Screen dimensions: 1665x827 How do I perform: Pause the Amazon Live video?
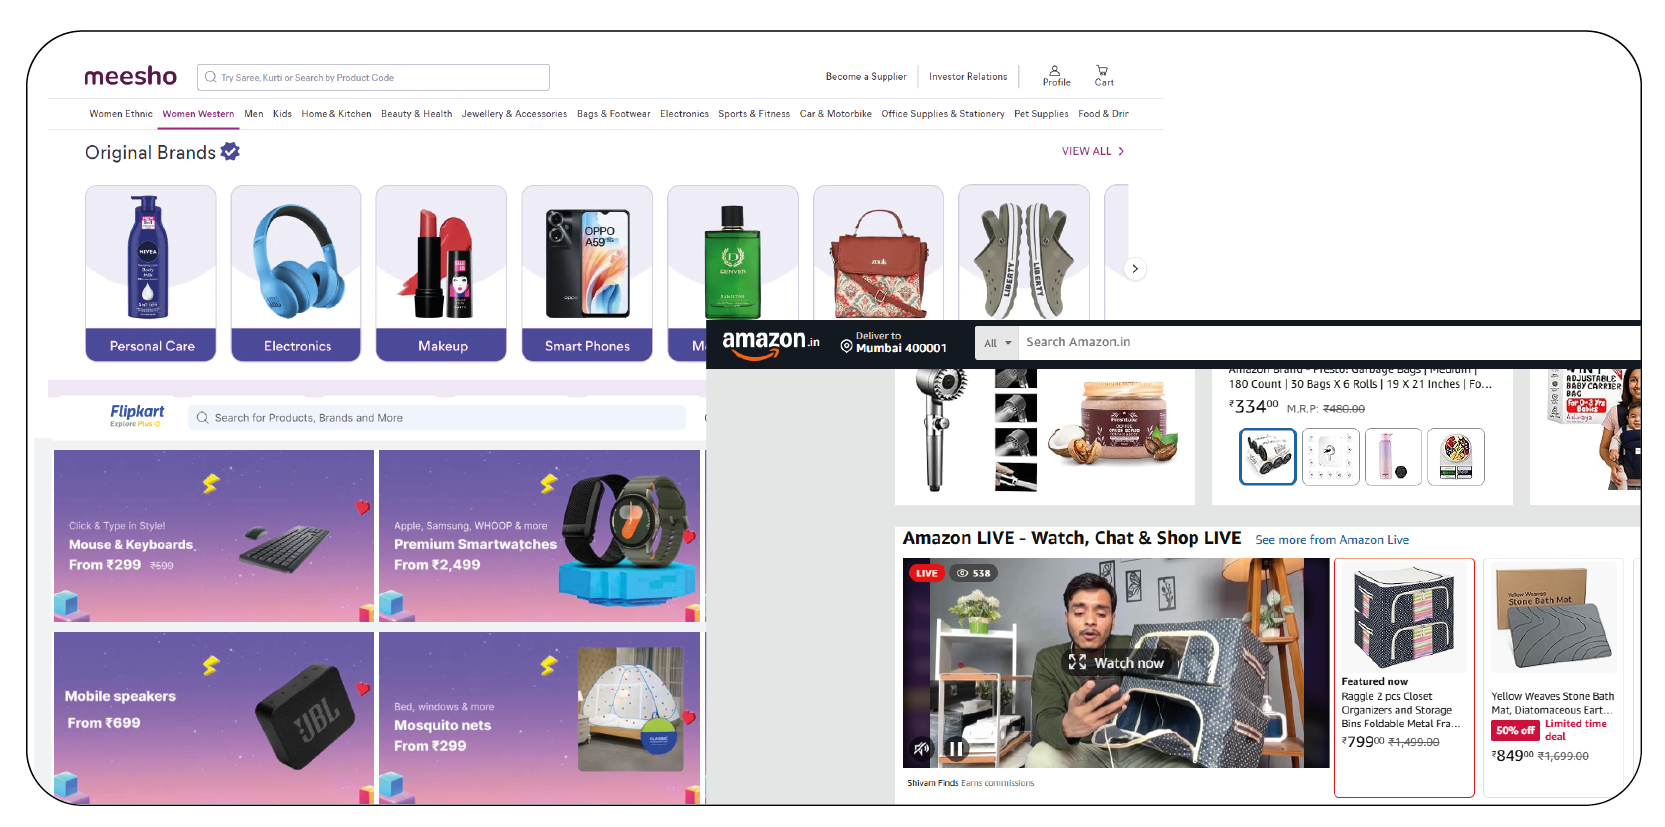(x=956, y=748)
